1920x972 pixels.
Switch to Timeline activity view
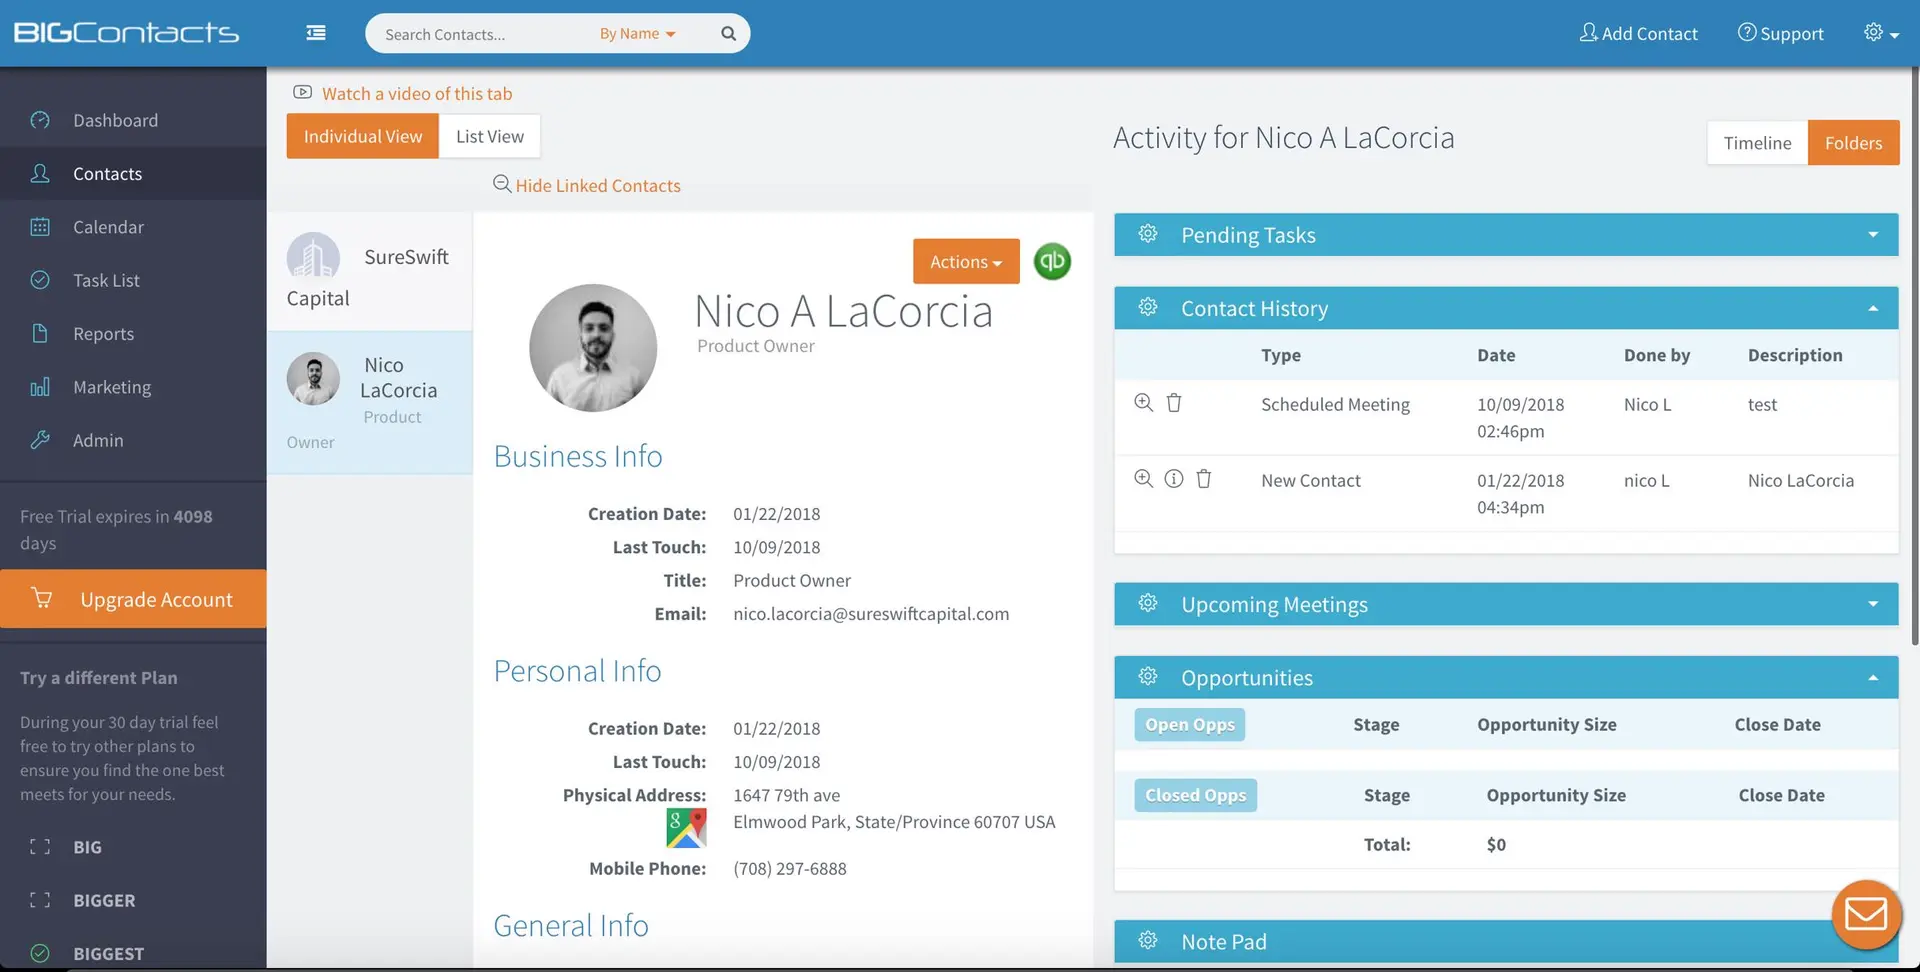pyautogui.click(x=1757, y=143)
